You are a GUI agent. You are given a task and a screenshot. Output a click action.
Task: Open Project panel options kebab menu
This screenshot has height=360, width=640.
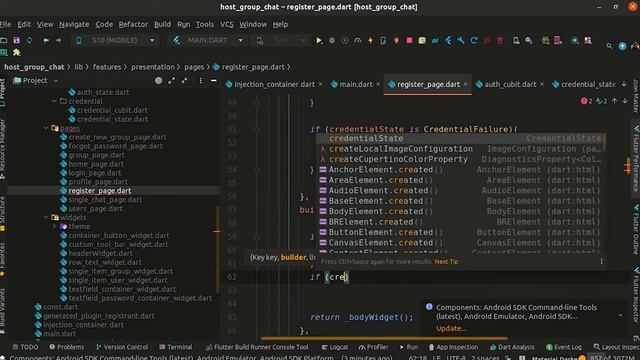point(200,81)
